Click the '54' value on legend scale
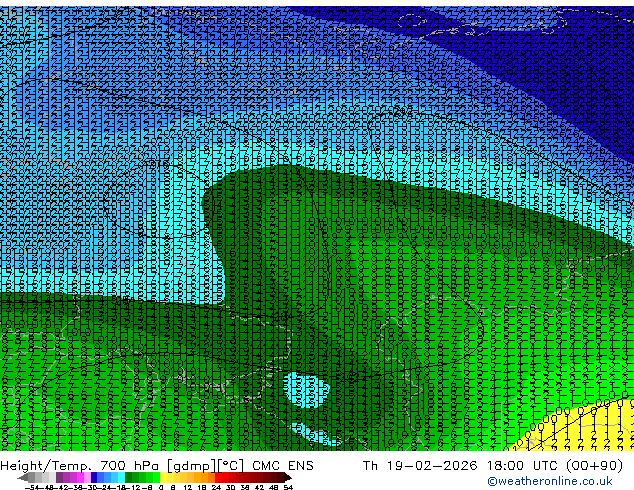 (x=288, y=487)
